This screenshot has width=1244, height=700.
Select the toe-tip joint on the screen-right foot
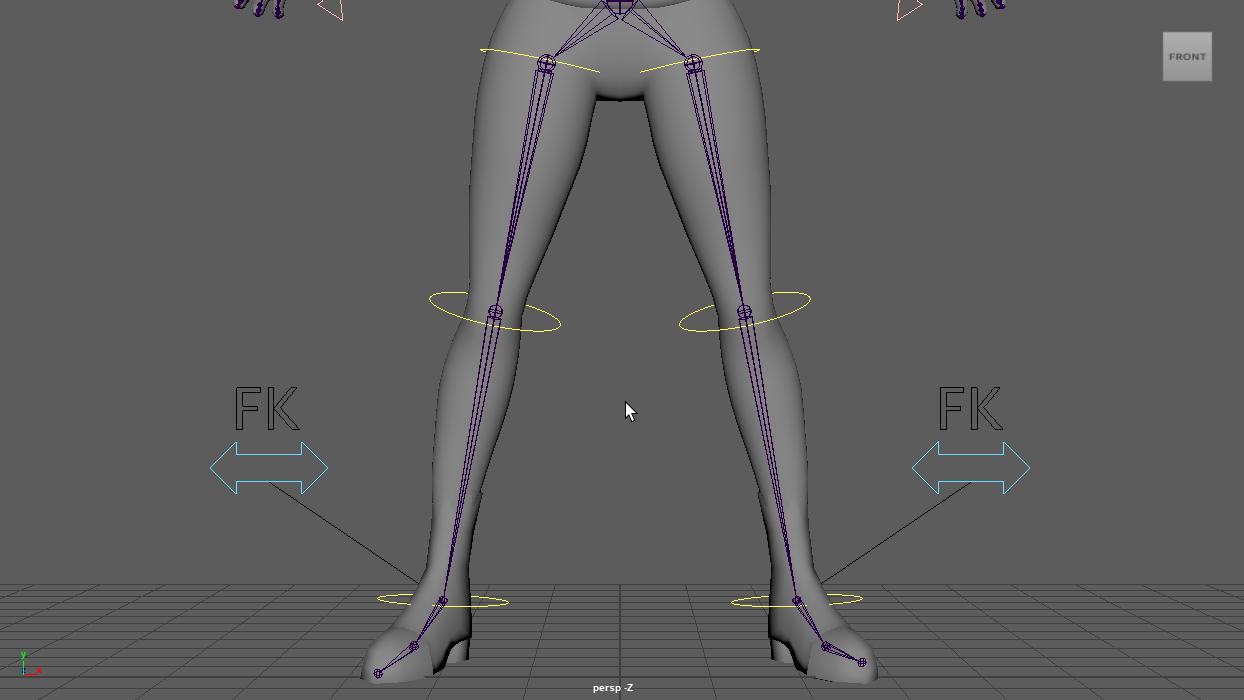coord(862,662)
